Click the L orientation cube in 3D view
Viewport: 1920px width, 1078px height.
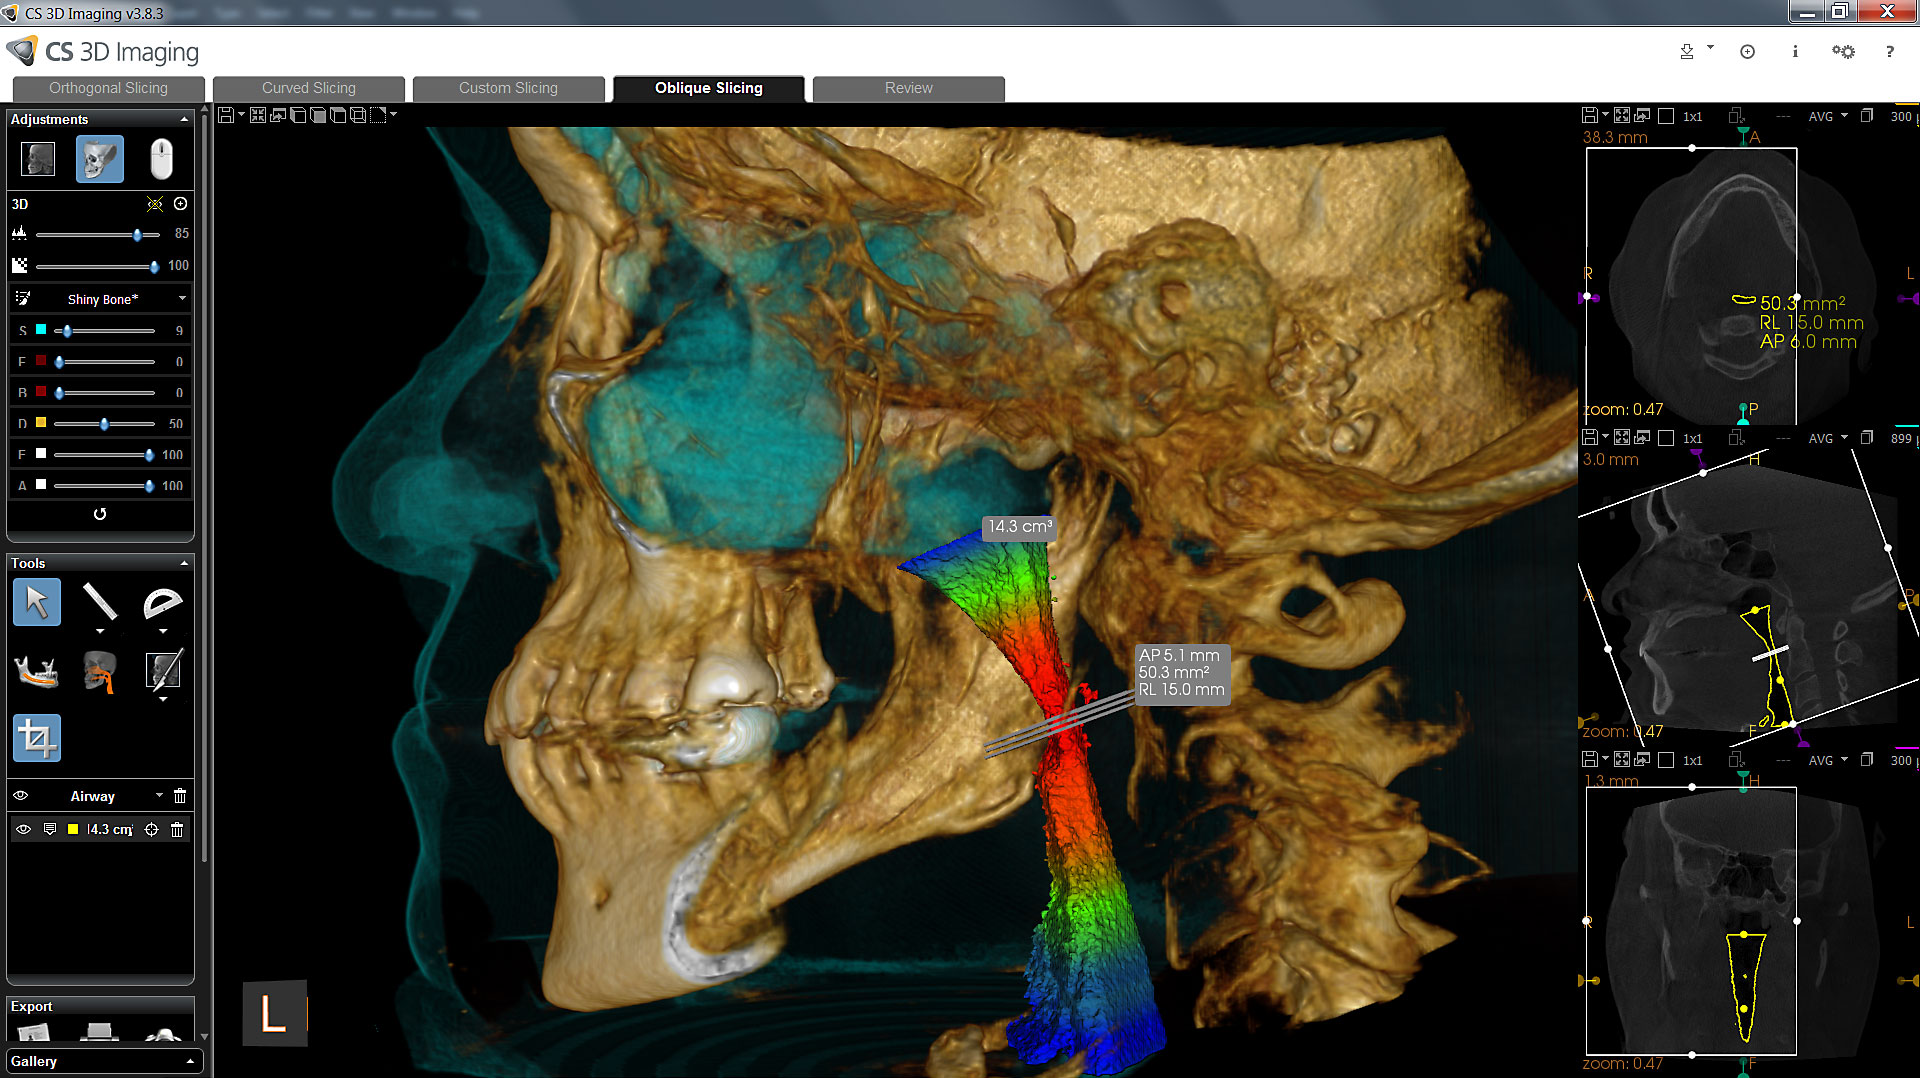coord(274,1013)
